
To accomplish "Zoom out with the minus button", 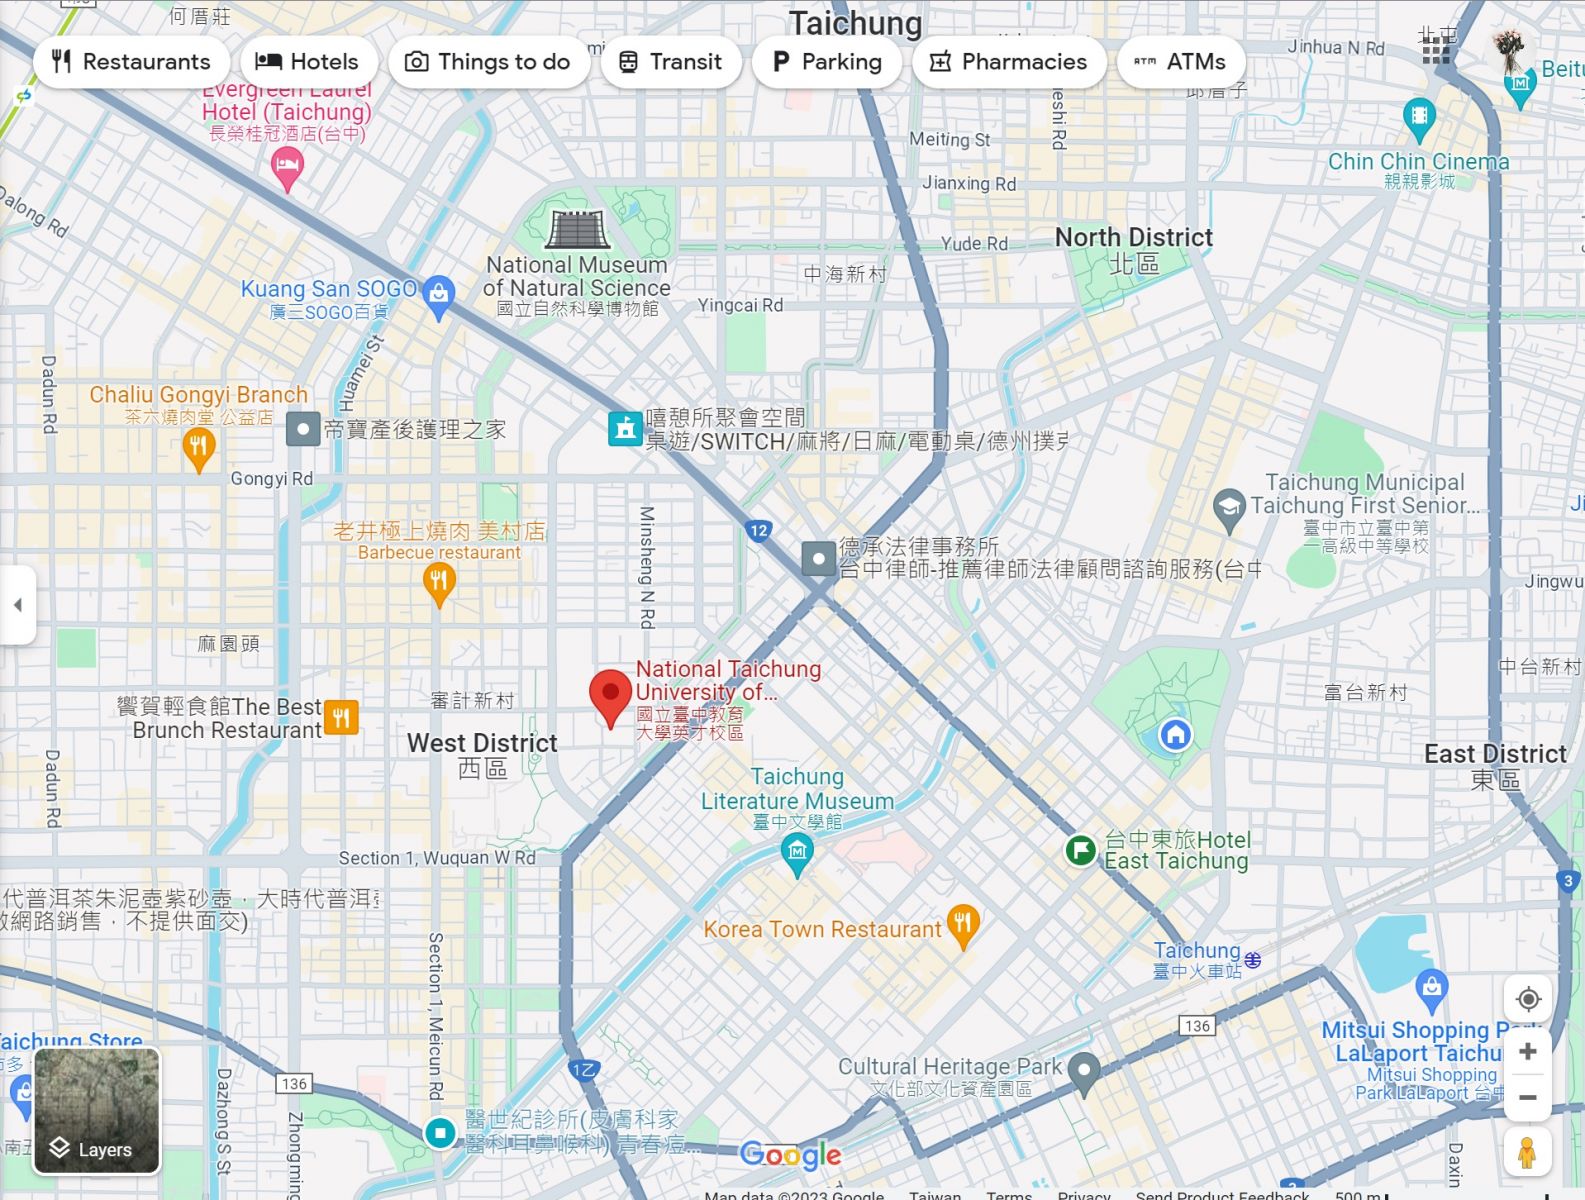I will (x=1527, y=1097).
